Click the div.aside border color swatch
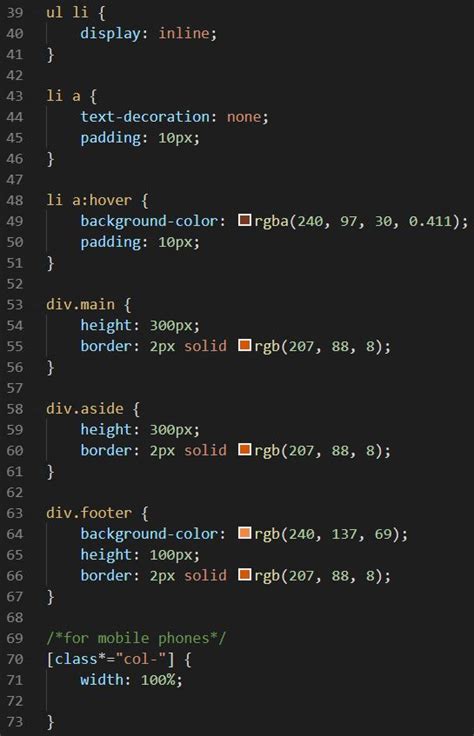 coord(245,450)
